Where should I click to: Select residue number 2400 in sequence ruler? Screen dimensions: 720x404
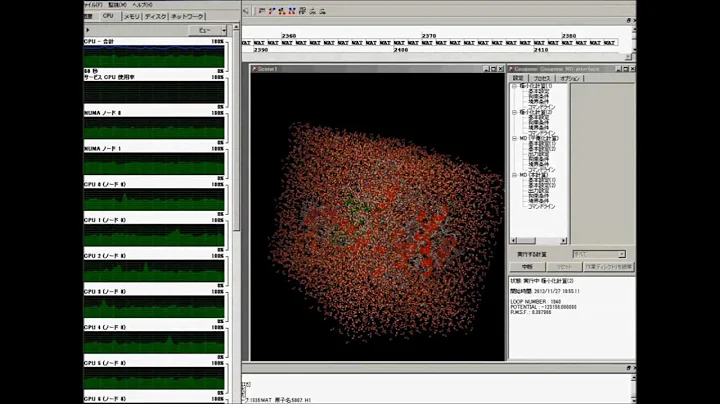[x=401, y=50]
